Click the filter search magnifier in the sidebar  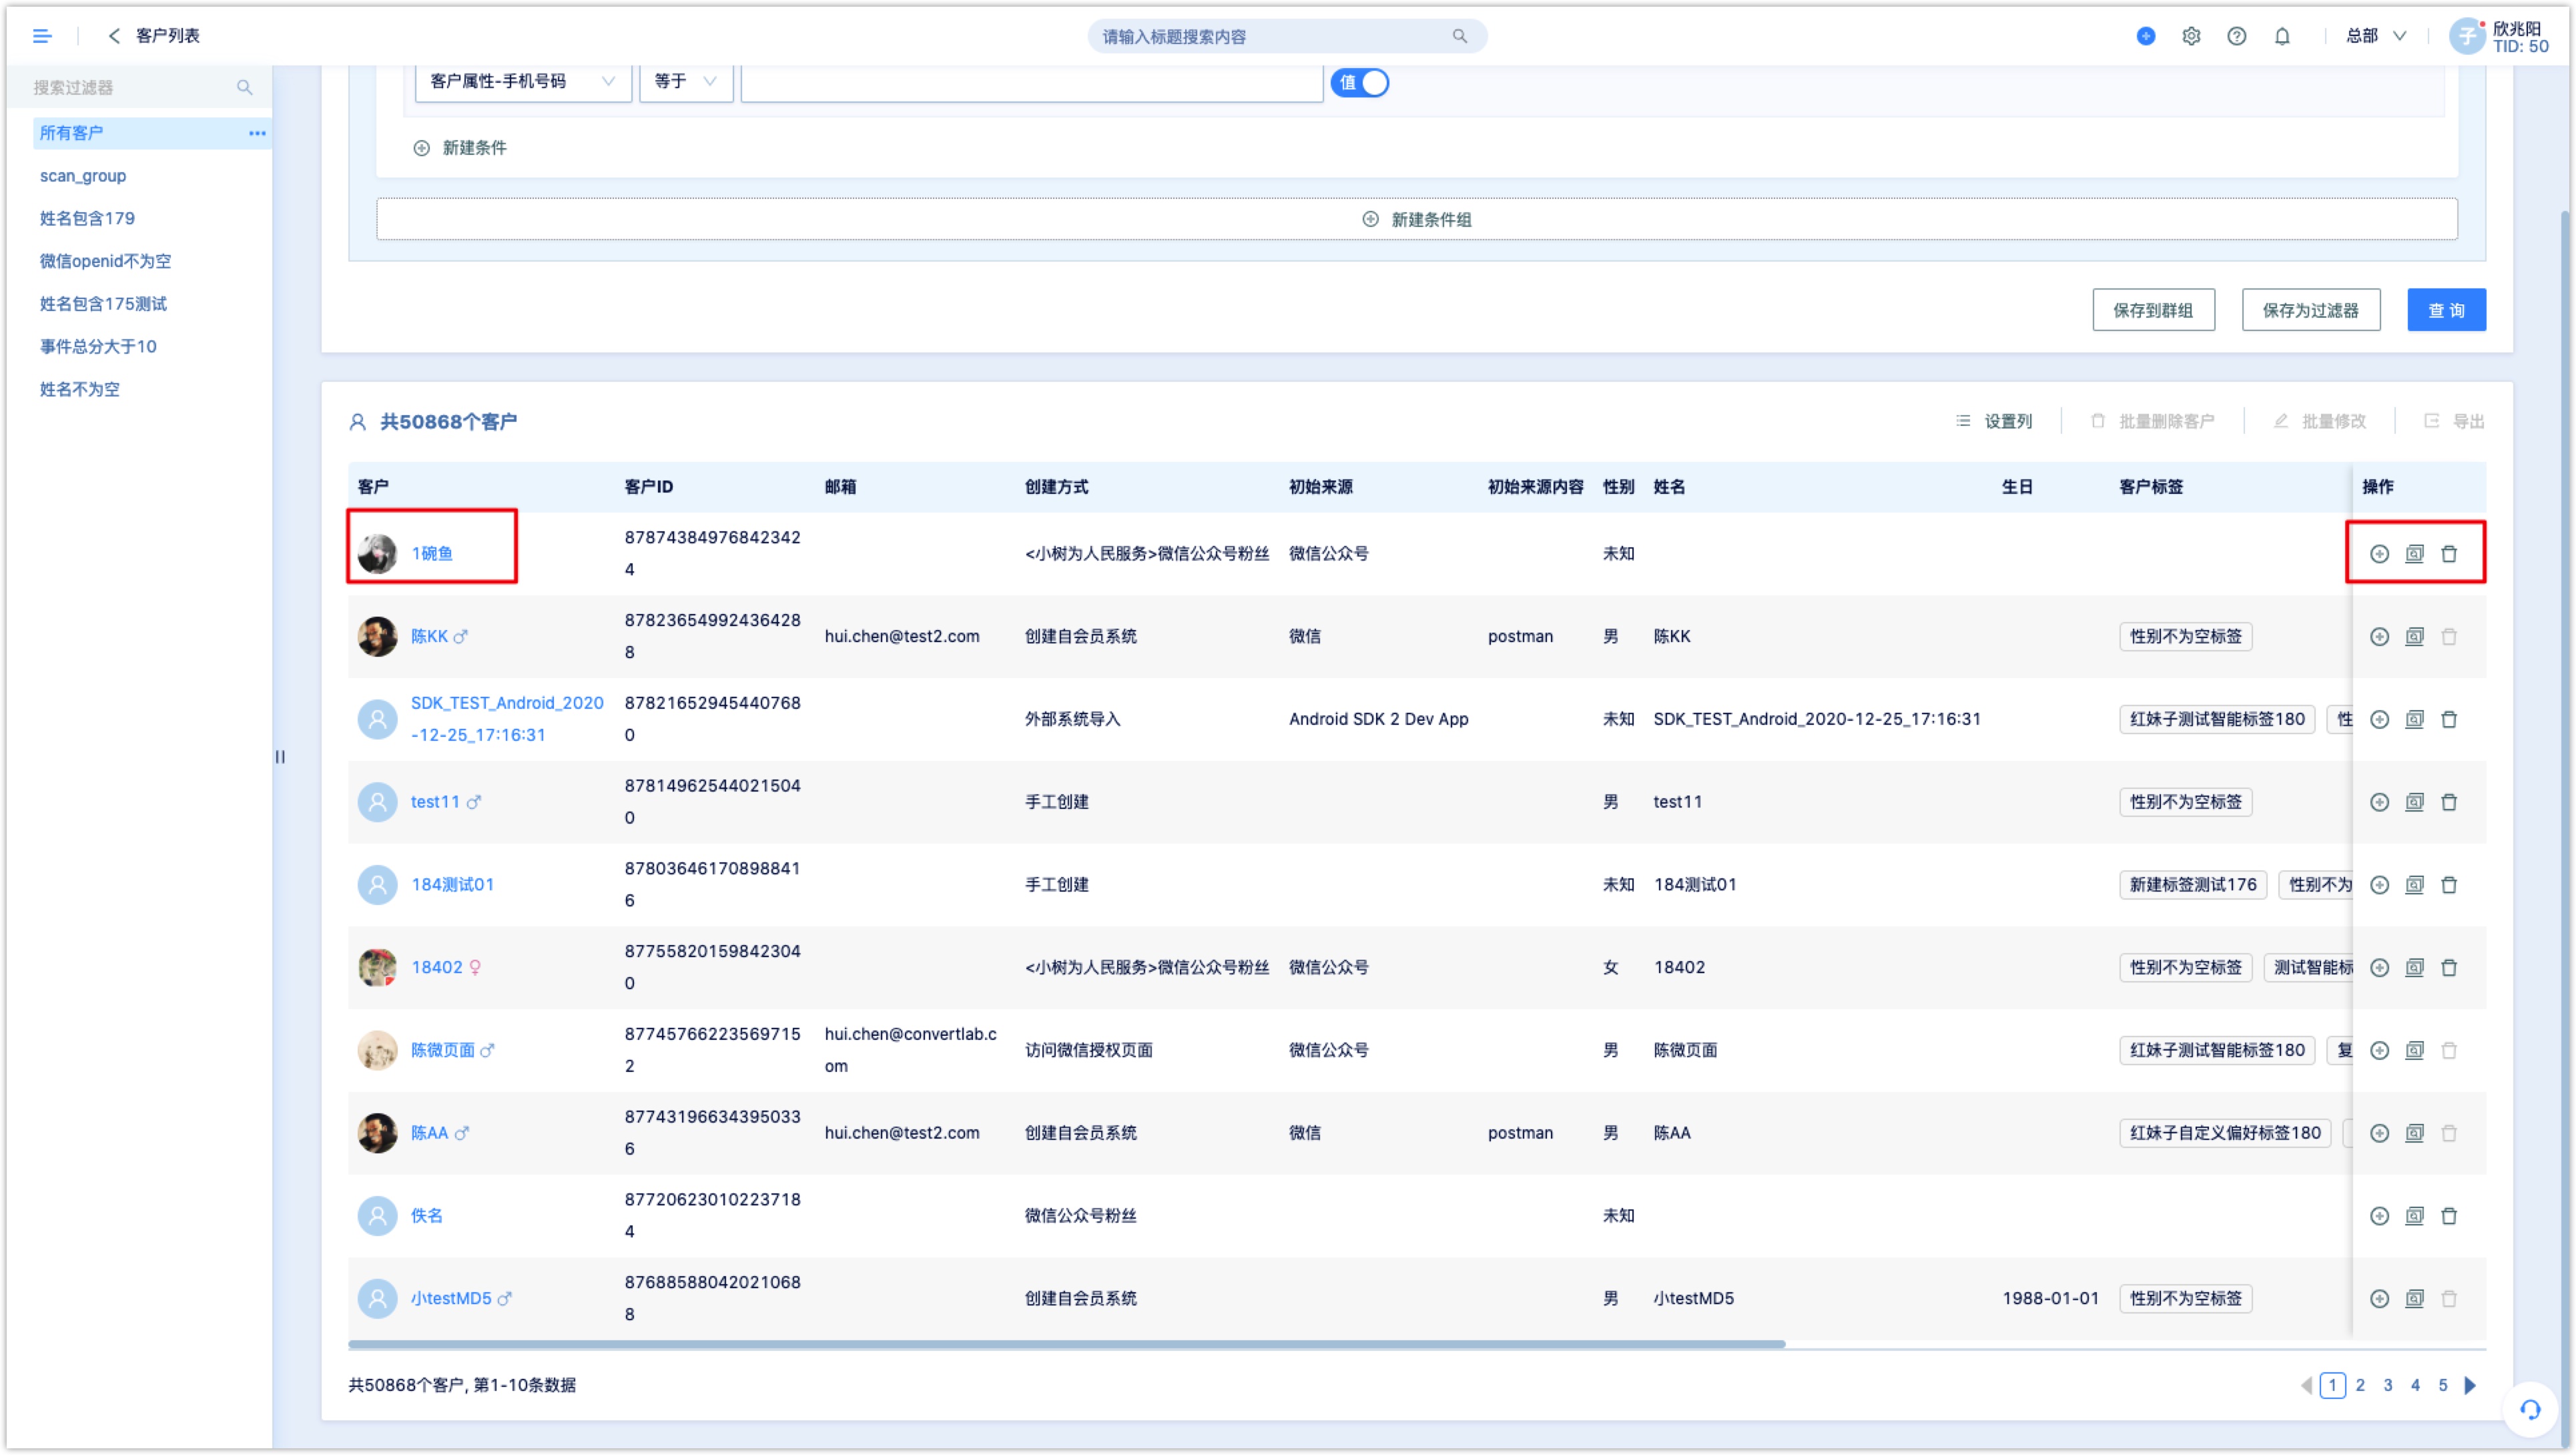(244, 87)
